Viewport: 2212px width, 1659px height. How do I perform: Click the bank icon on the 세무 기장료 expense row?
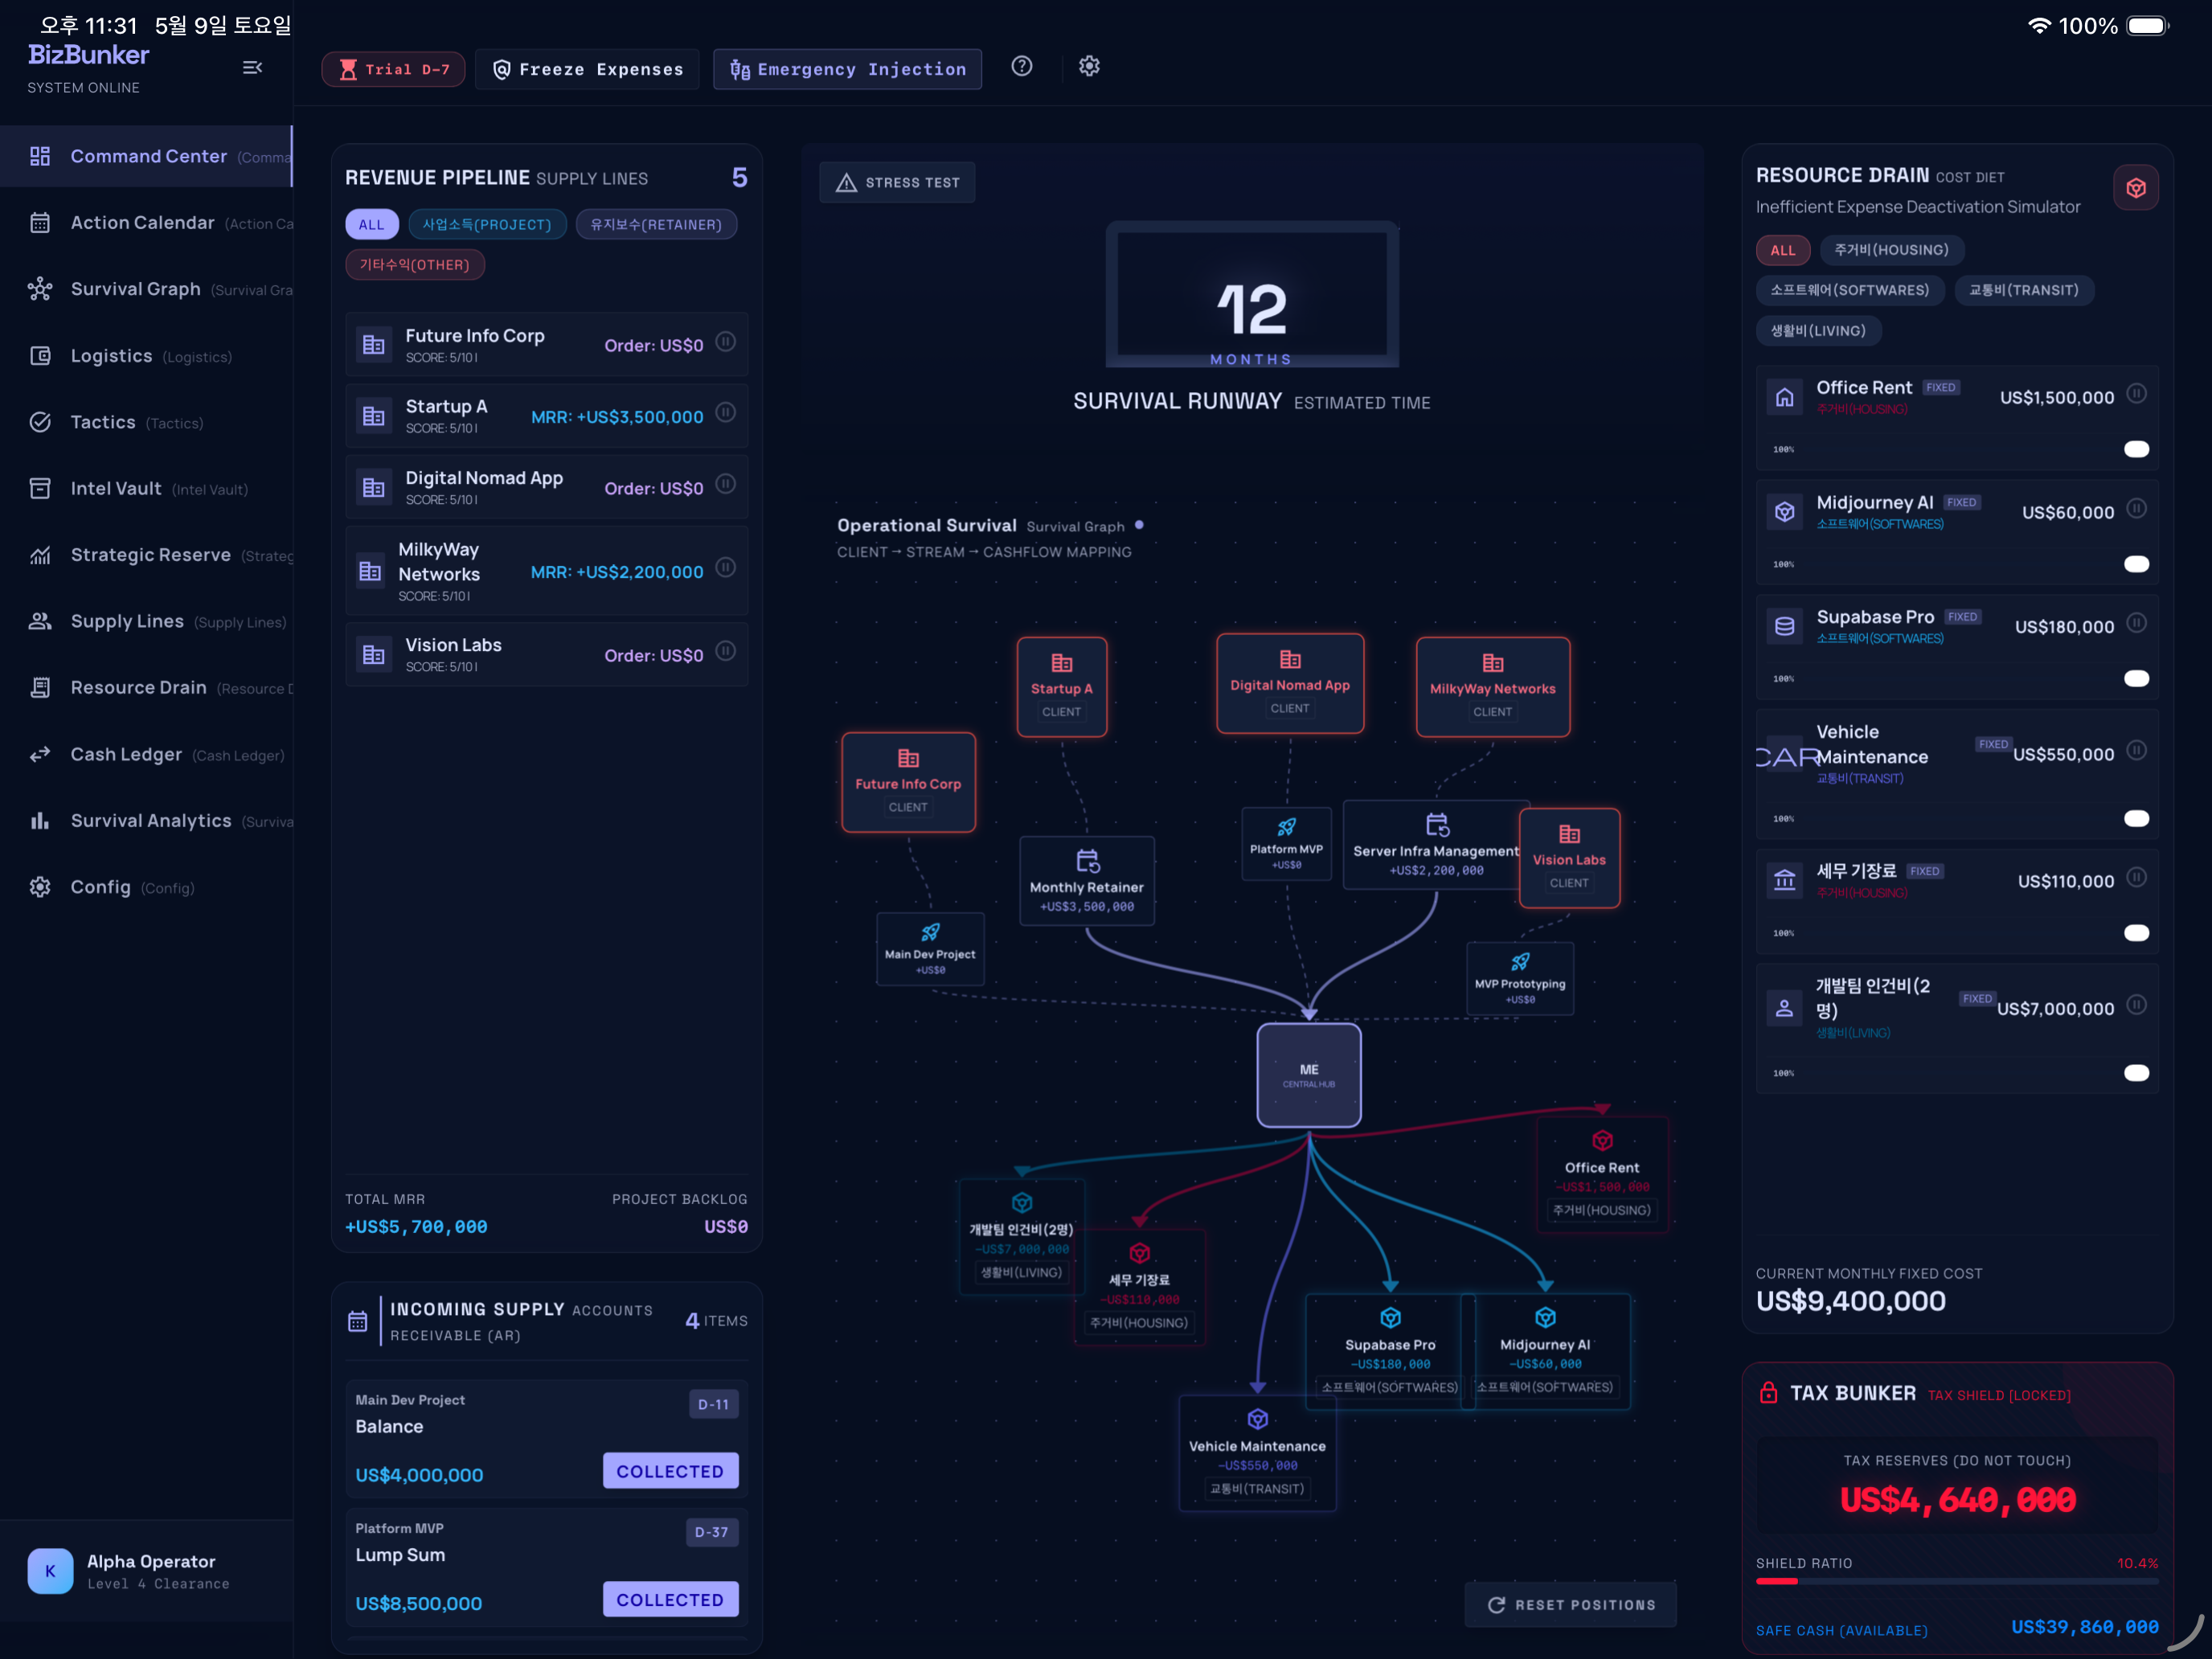(1784, 881)
